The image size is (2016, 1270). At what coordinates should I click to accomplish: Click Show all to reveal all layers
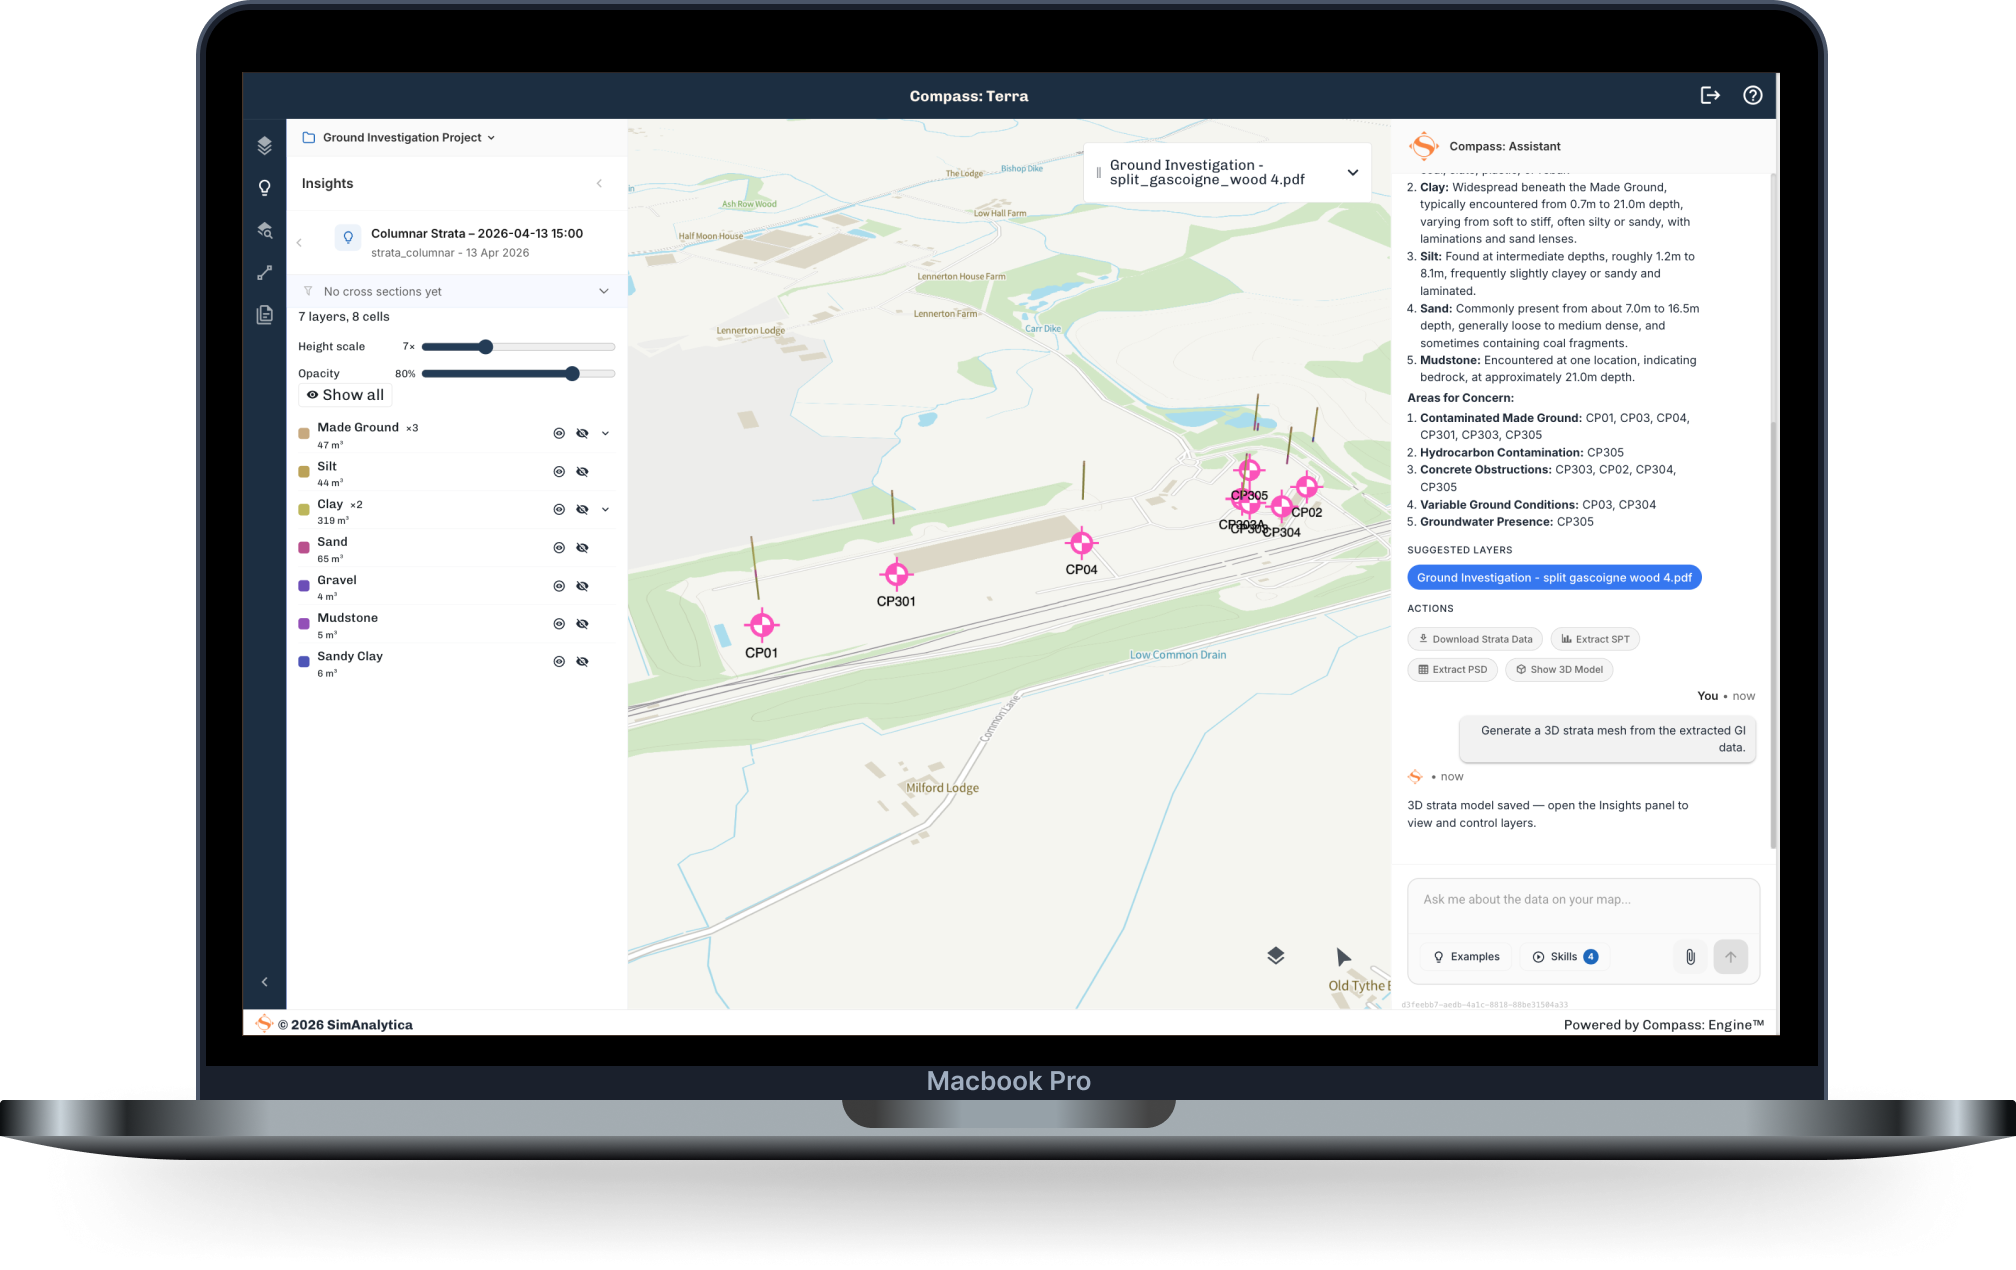tap(344, 394)
